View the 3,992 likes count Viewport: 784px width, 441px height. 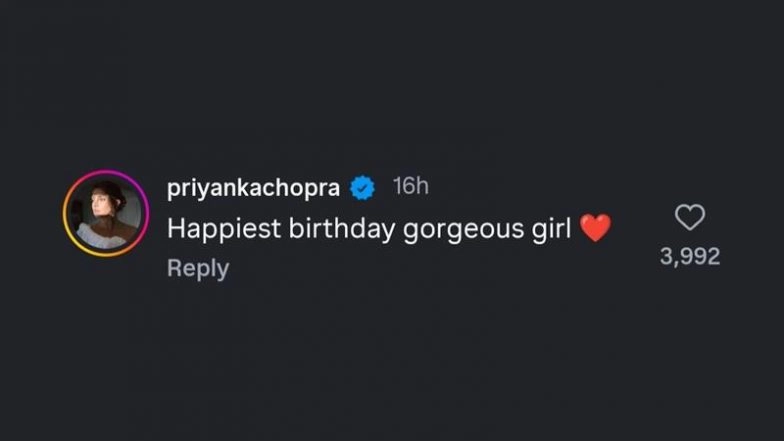click(690, 257)
